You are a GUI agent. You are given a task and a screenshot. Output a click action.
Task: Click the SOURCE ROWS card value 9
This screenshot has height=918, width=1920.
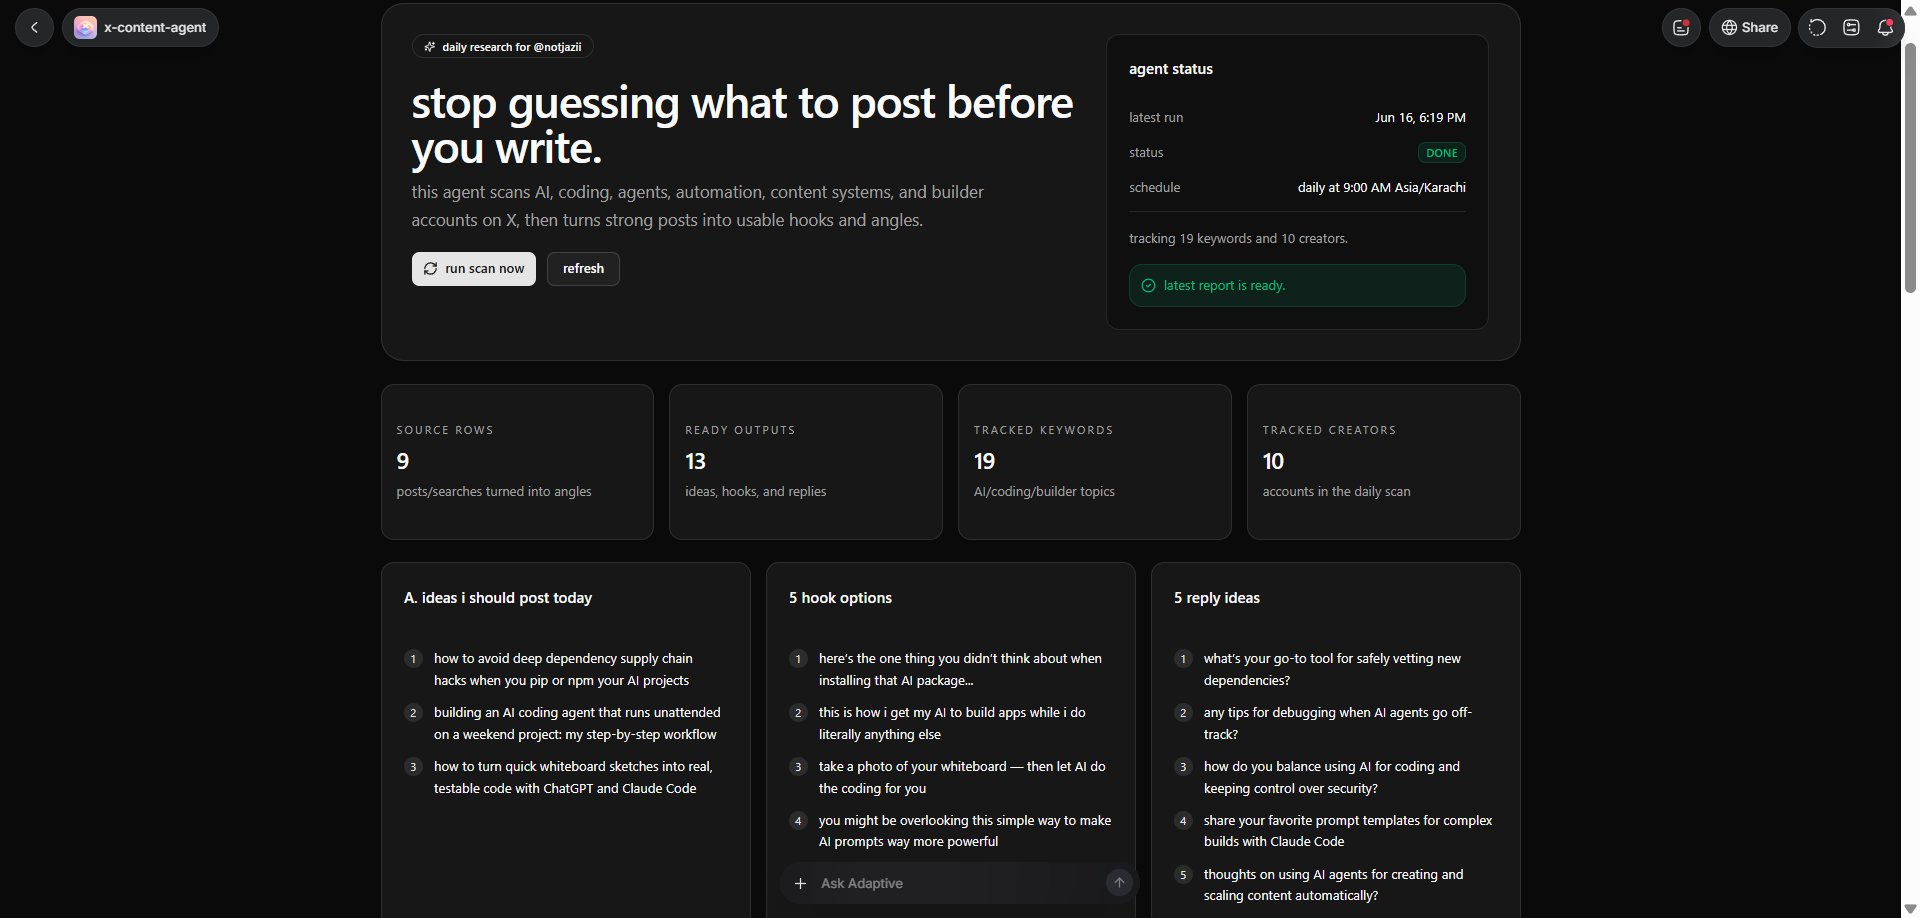[x=403, y=461]
